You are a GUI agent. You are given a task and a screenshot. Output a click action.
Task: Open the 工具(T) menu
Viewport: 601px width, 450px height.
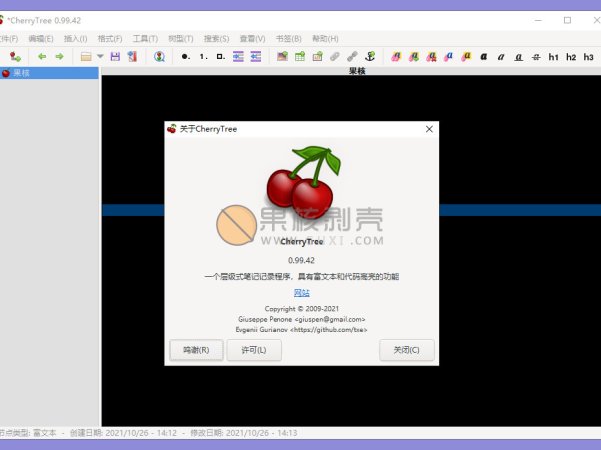click(x=145, y=39)
